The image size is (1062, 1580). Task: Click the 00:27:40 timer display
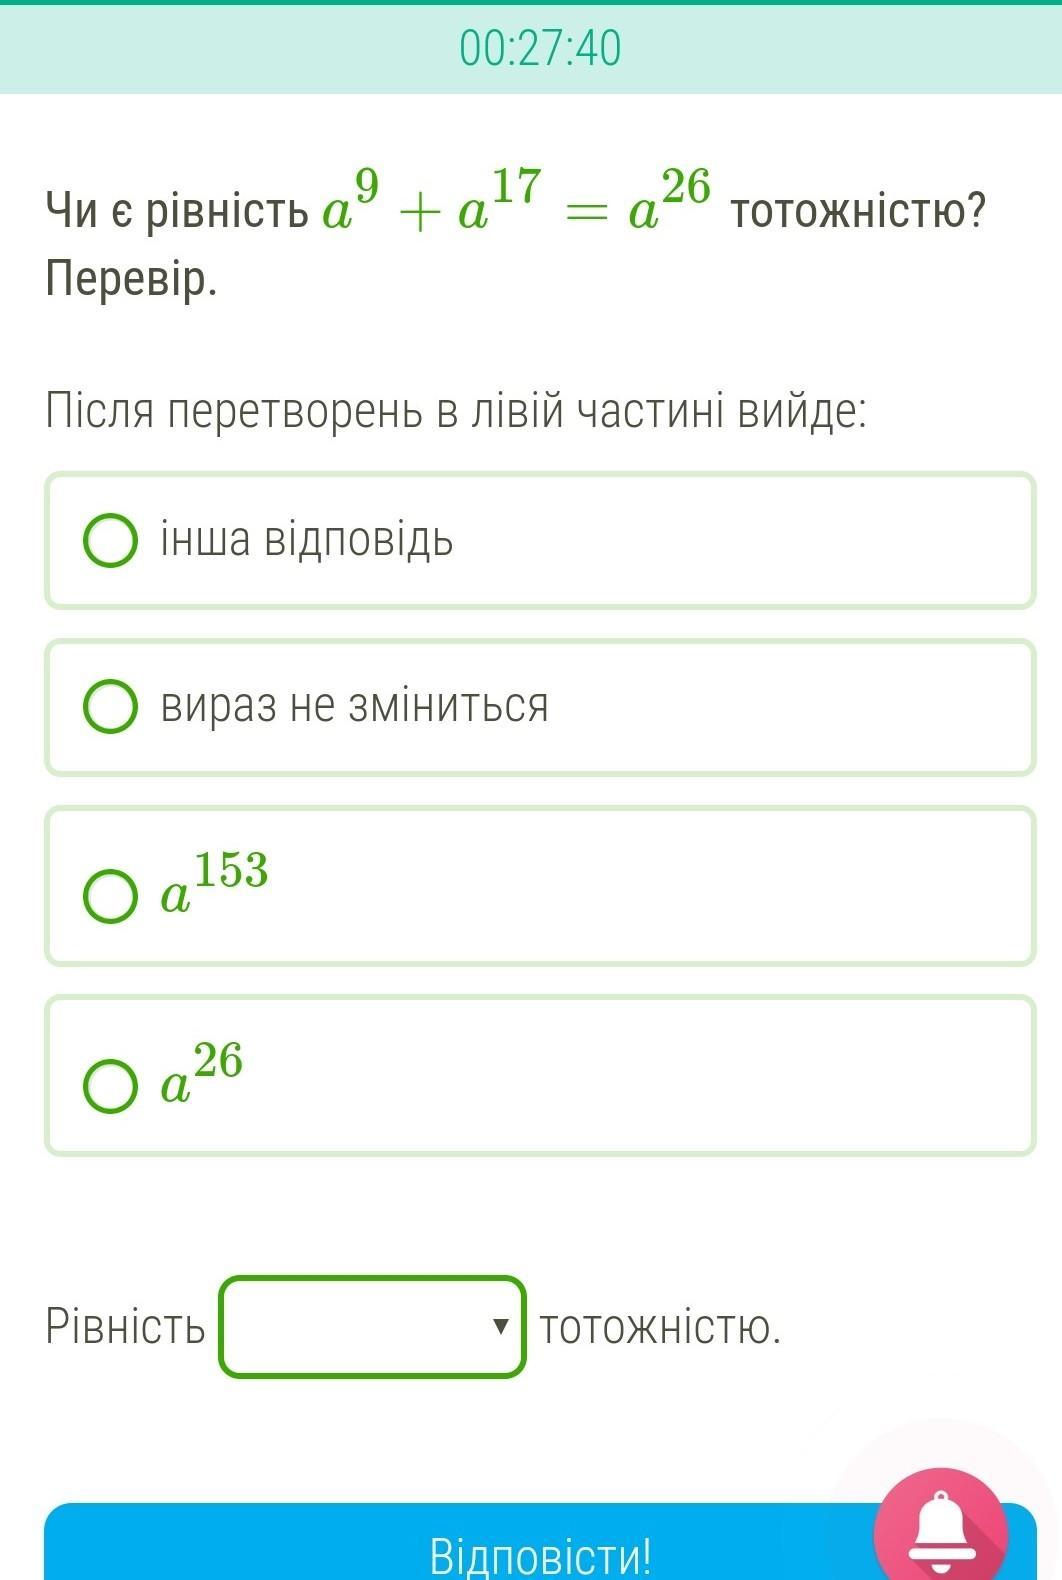pyautogui.click(x=540, y=47)
